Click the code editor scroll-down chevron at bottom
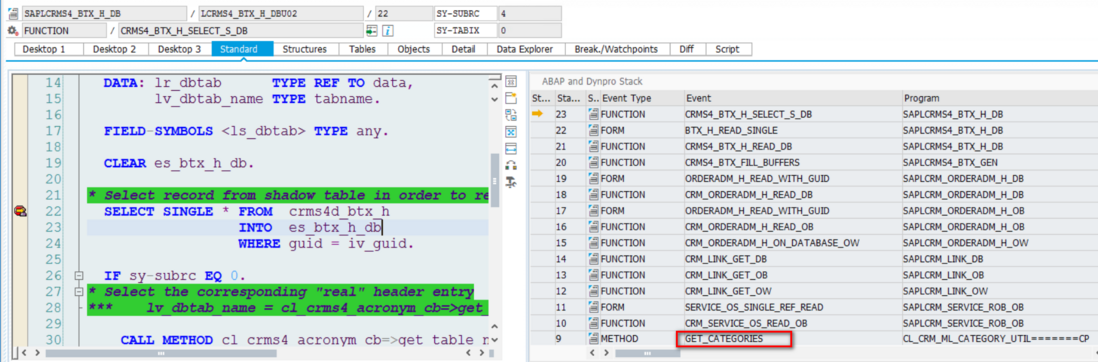Viewport: 1098px width, 362px height. click(x=494, y=339)
